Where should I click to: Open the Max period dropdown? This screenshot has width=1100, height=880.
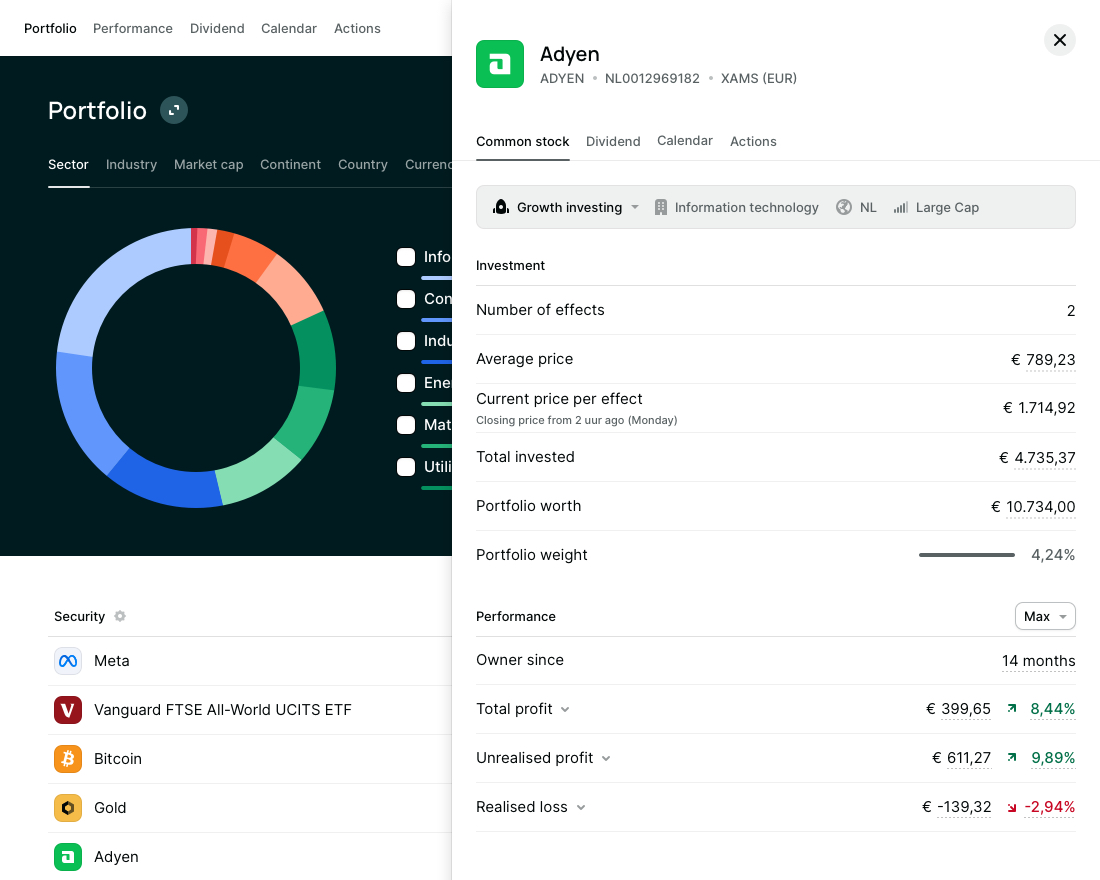[1045, 616]
